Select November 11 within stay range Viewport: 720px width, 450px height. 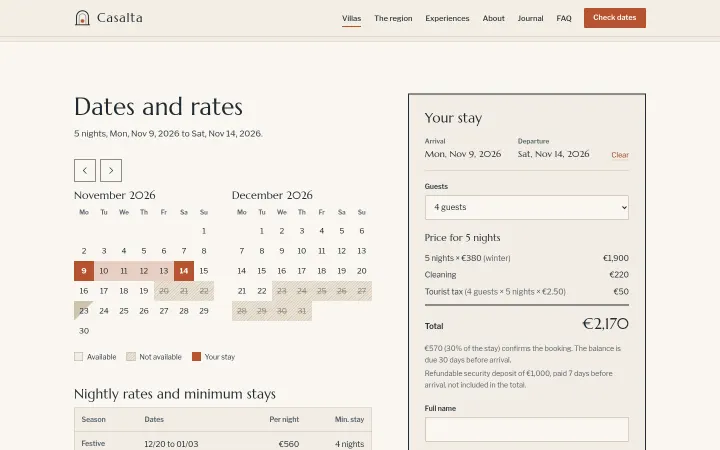pos(124,271)
